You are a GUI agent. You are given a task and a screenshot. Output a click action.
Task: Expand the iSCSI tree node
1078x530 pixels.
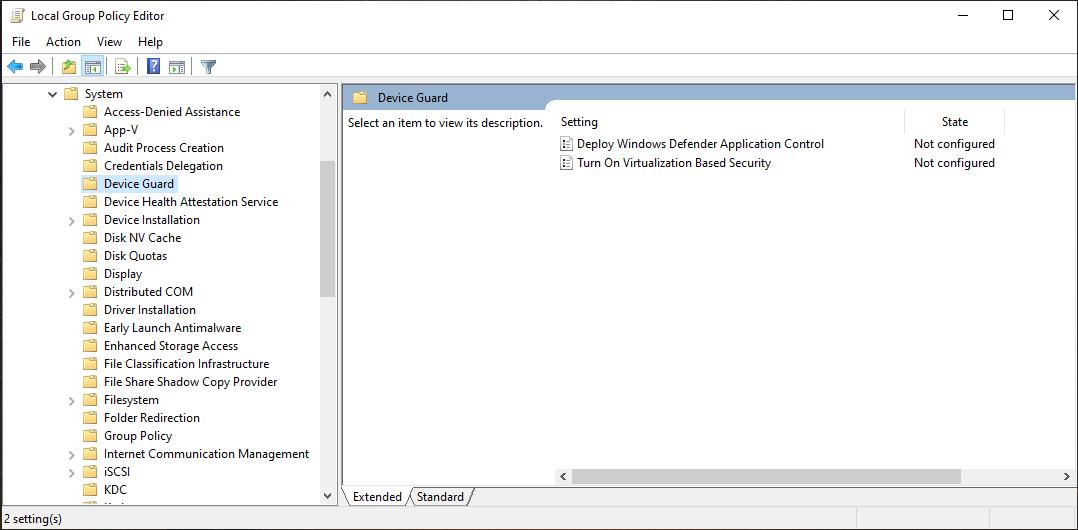(72, 473)
